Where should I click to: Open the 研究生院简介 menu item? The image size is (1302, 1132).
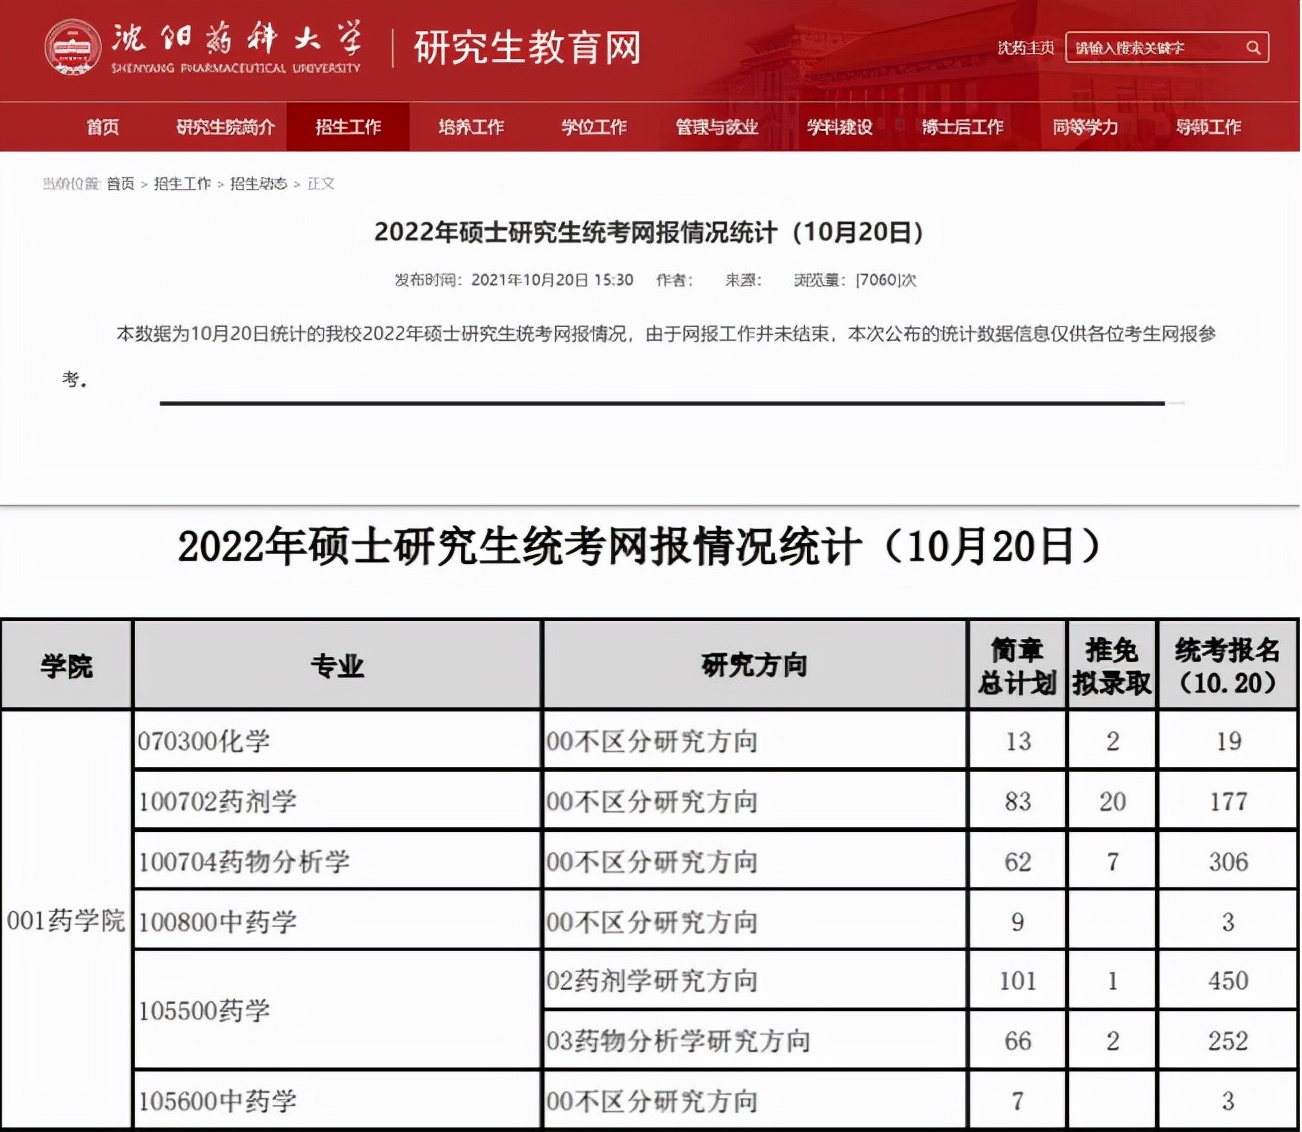[x=225, y=127]
